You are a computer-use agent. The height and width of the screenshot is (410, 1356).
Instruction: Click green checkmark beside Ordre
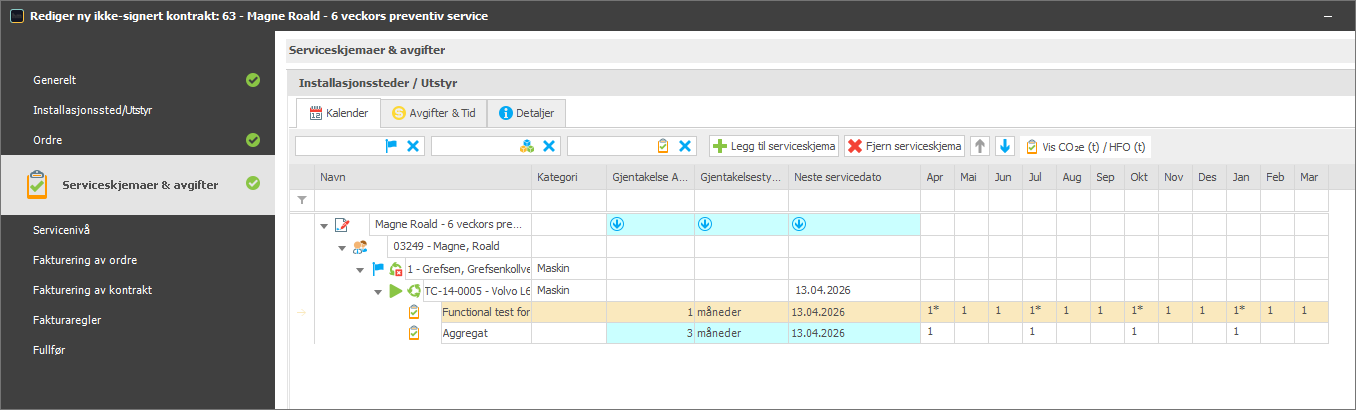253,140
